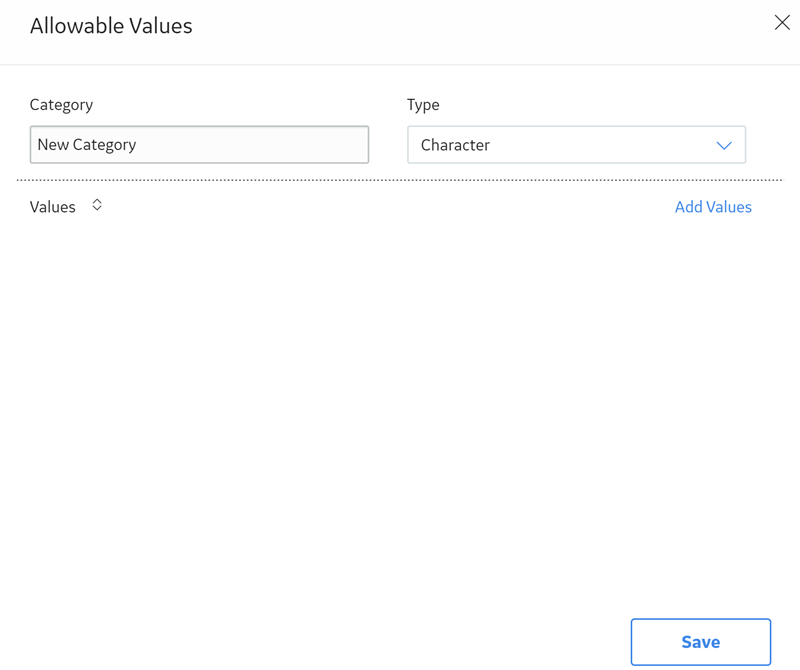The width and height of the screenshot is (800, 670).
Task: Click the Type field label
Action: (423, 105)
